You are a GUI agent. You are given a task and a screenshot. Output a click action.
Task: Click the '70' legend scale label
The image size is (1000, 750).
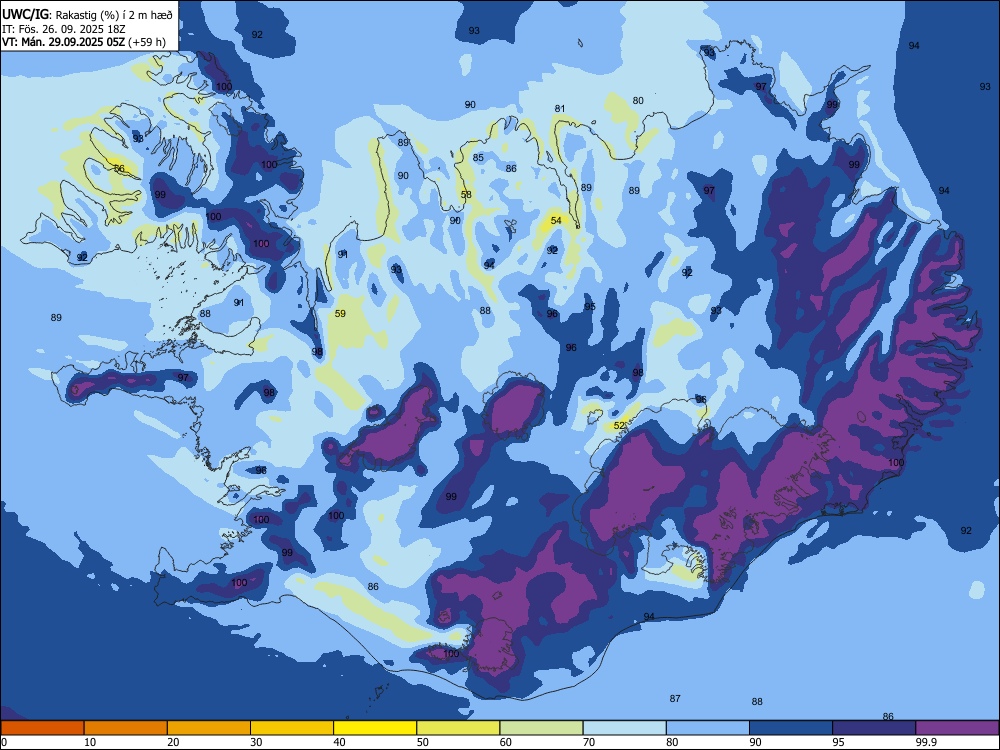[589, 742]
